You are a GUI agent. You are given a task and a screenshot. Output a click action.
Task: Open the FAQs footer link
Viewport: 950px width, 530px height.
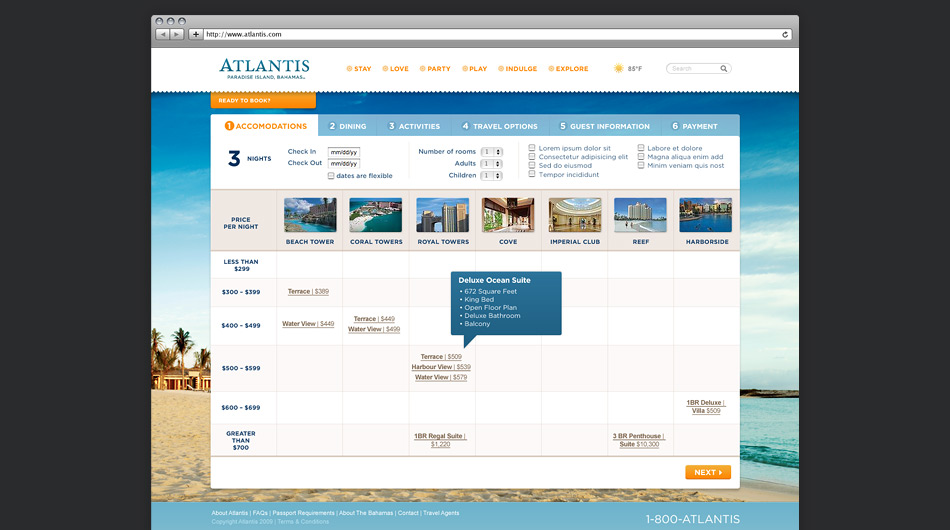point(260,513)
